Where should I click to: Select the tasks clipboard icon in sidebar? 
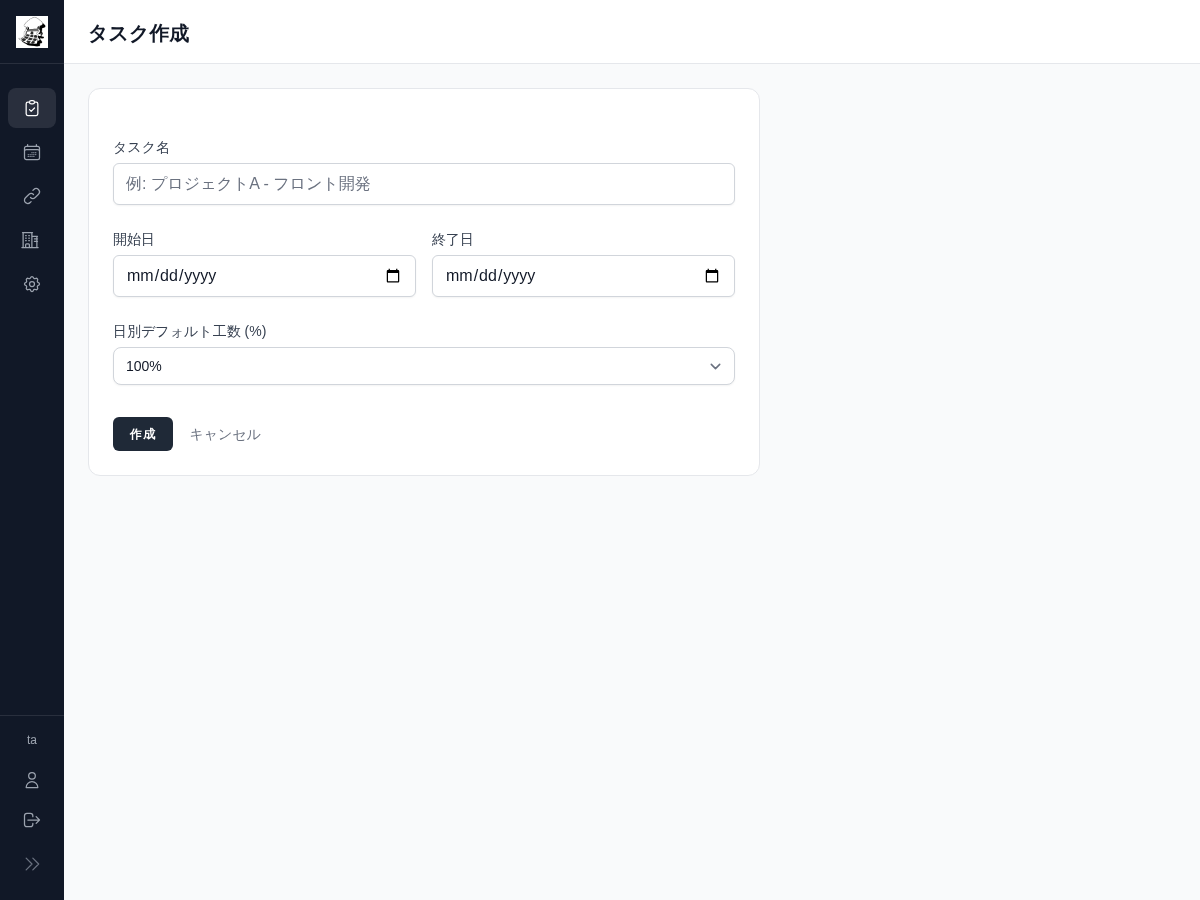pos(32,108)
